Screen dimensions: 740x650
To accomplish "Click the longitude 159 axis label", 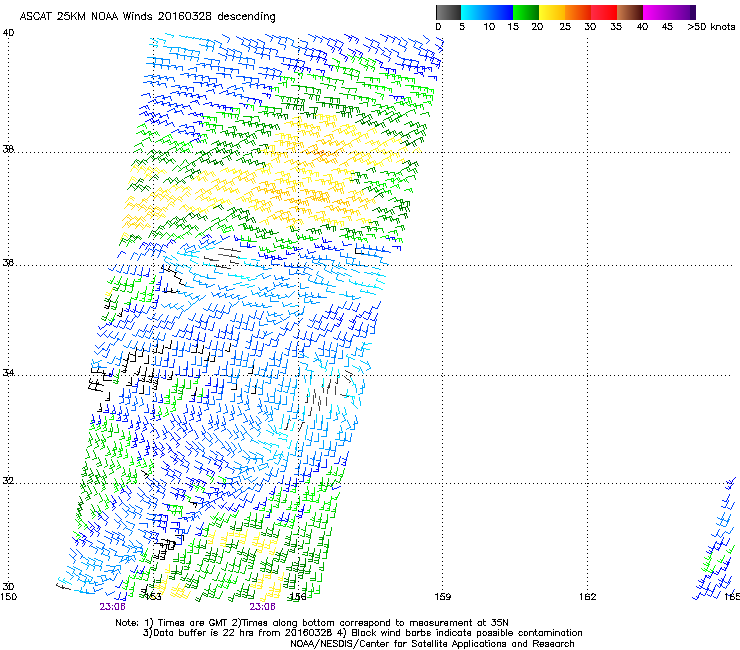I will pos(443,597).
